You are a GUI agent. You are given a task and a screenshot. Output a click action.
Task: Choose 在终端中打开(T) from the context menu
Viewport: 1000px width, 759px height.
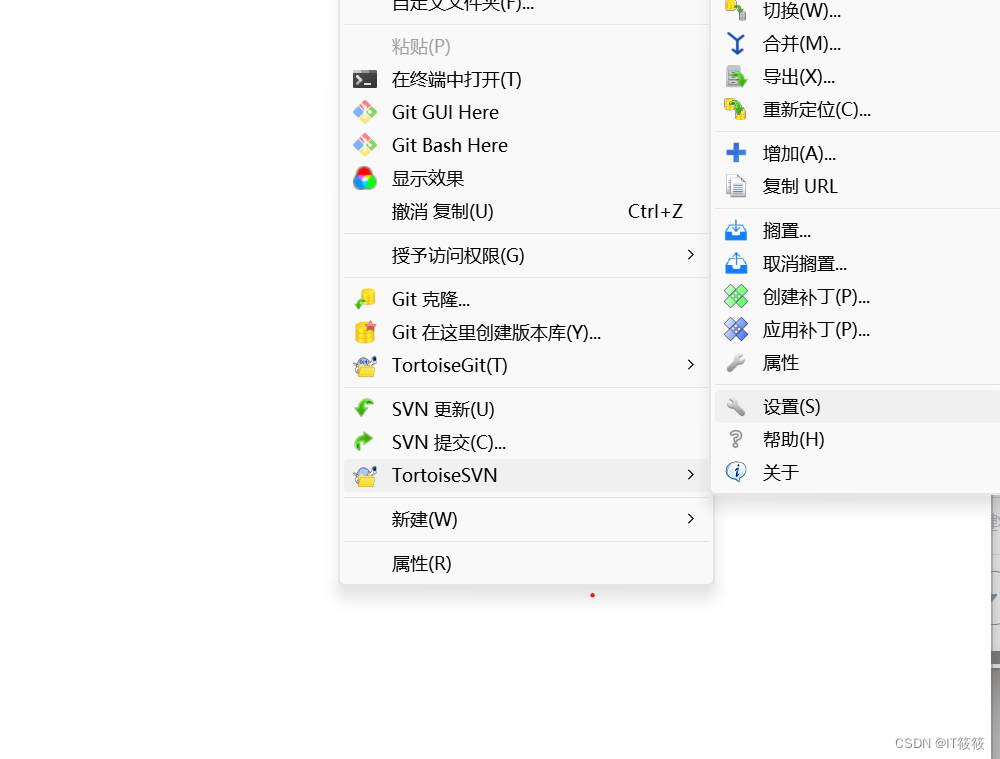pos(526,80)
